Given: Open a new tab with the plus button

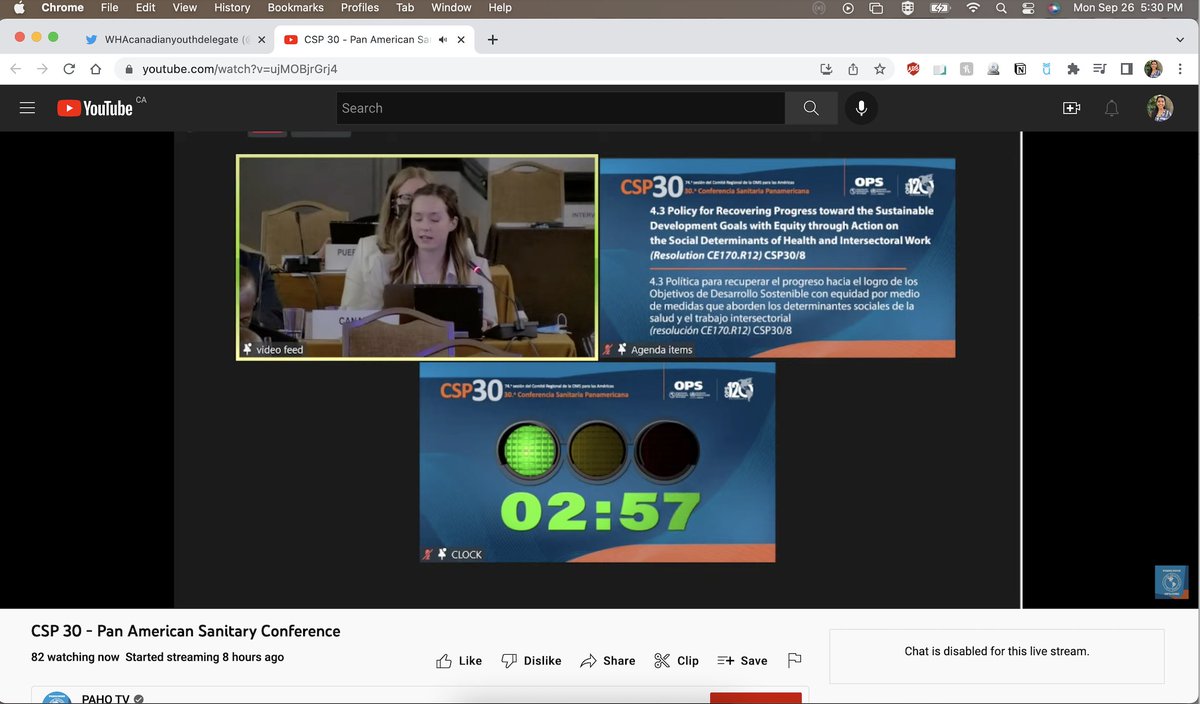Looking at the screenshot, I should [493, 39].
